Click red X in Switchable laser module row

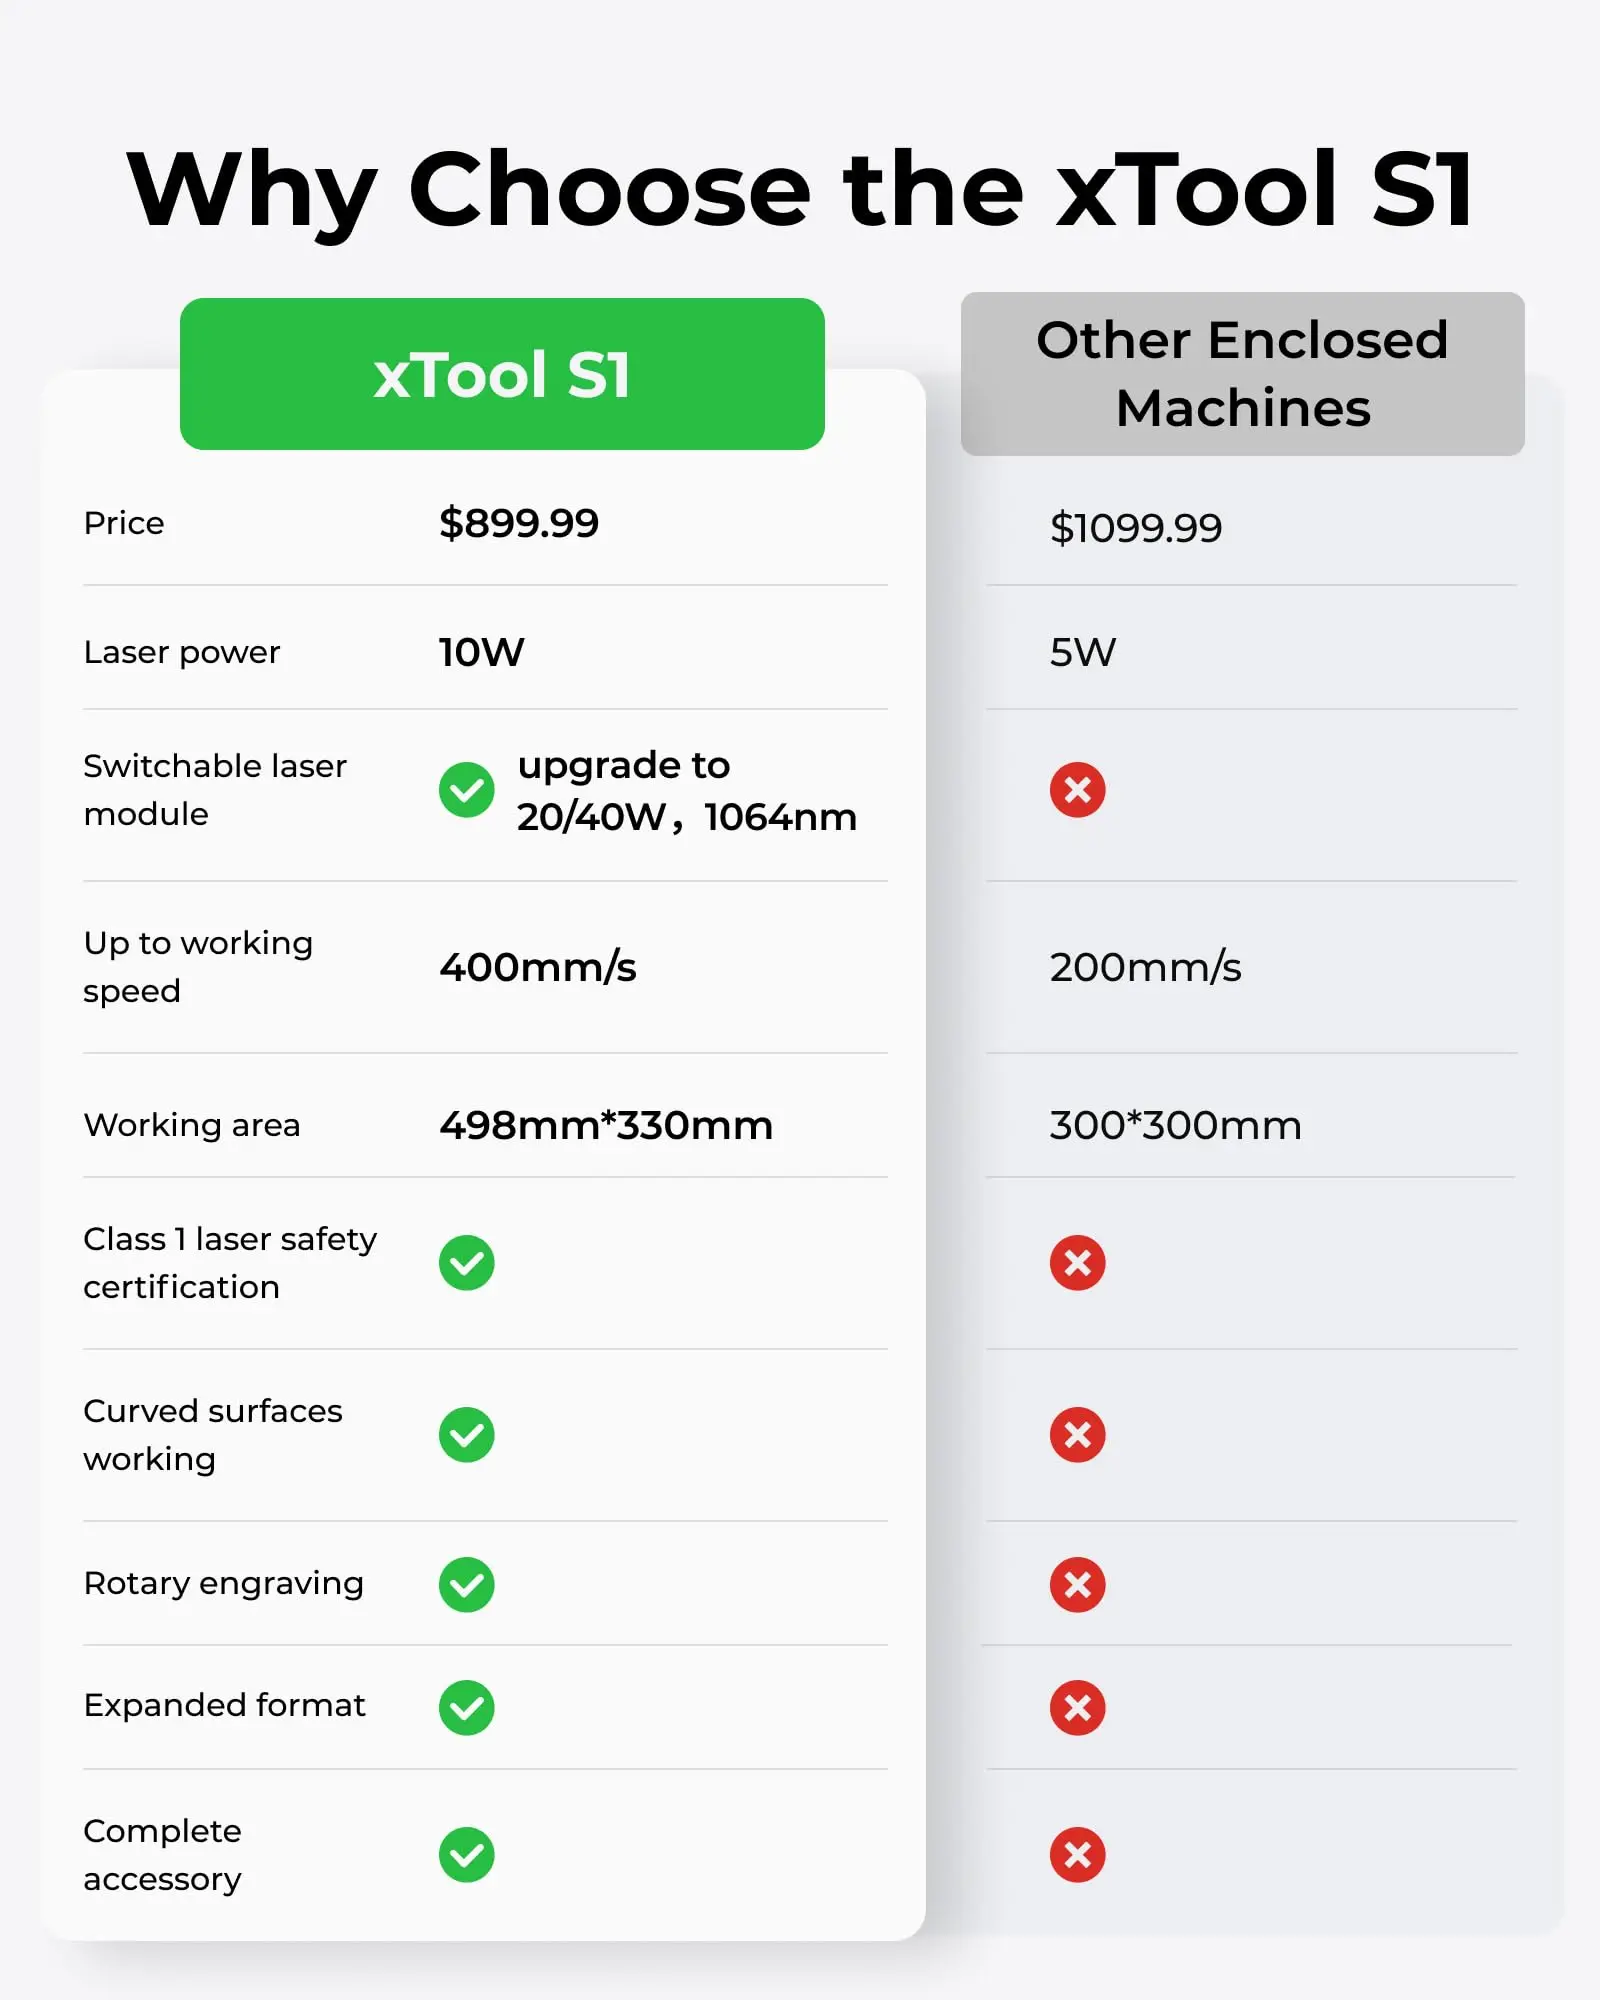pos(1078,790)
